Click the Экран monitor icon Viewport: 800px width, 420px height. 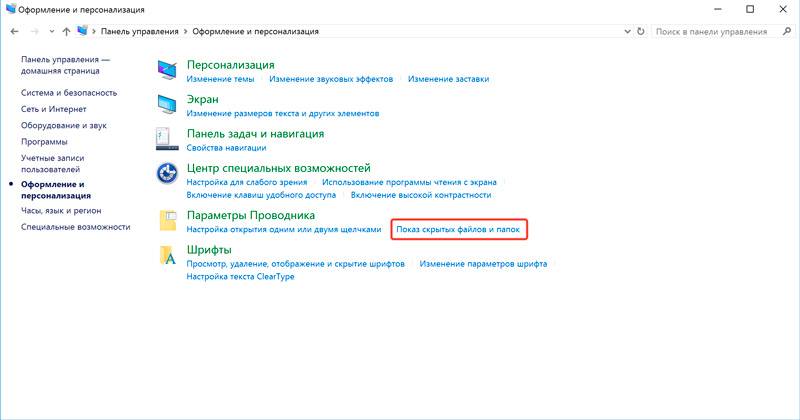click(167, 106)
